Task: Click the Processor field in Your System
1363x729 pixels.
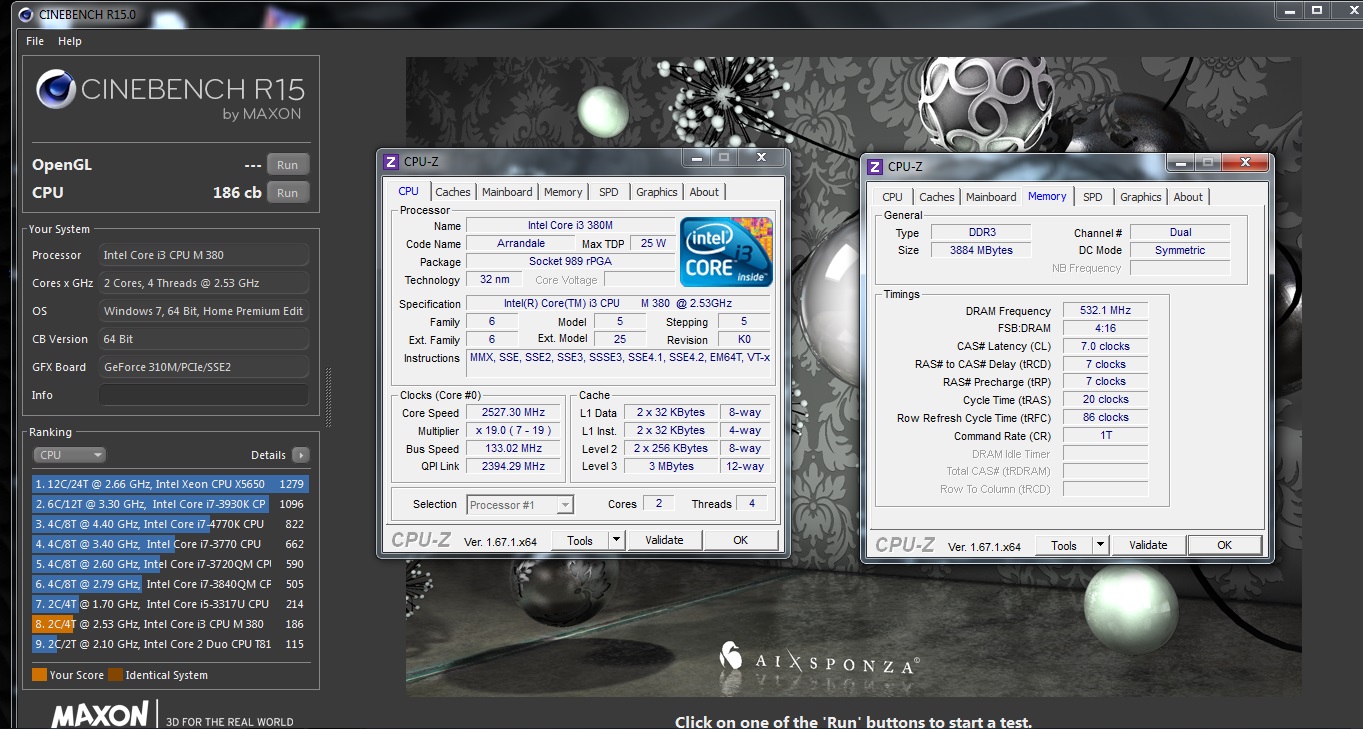Action: (x=203, y=255)
